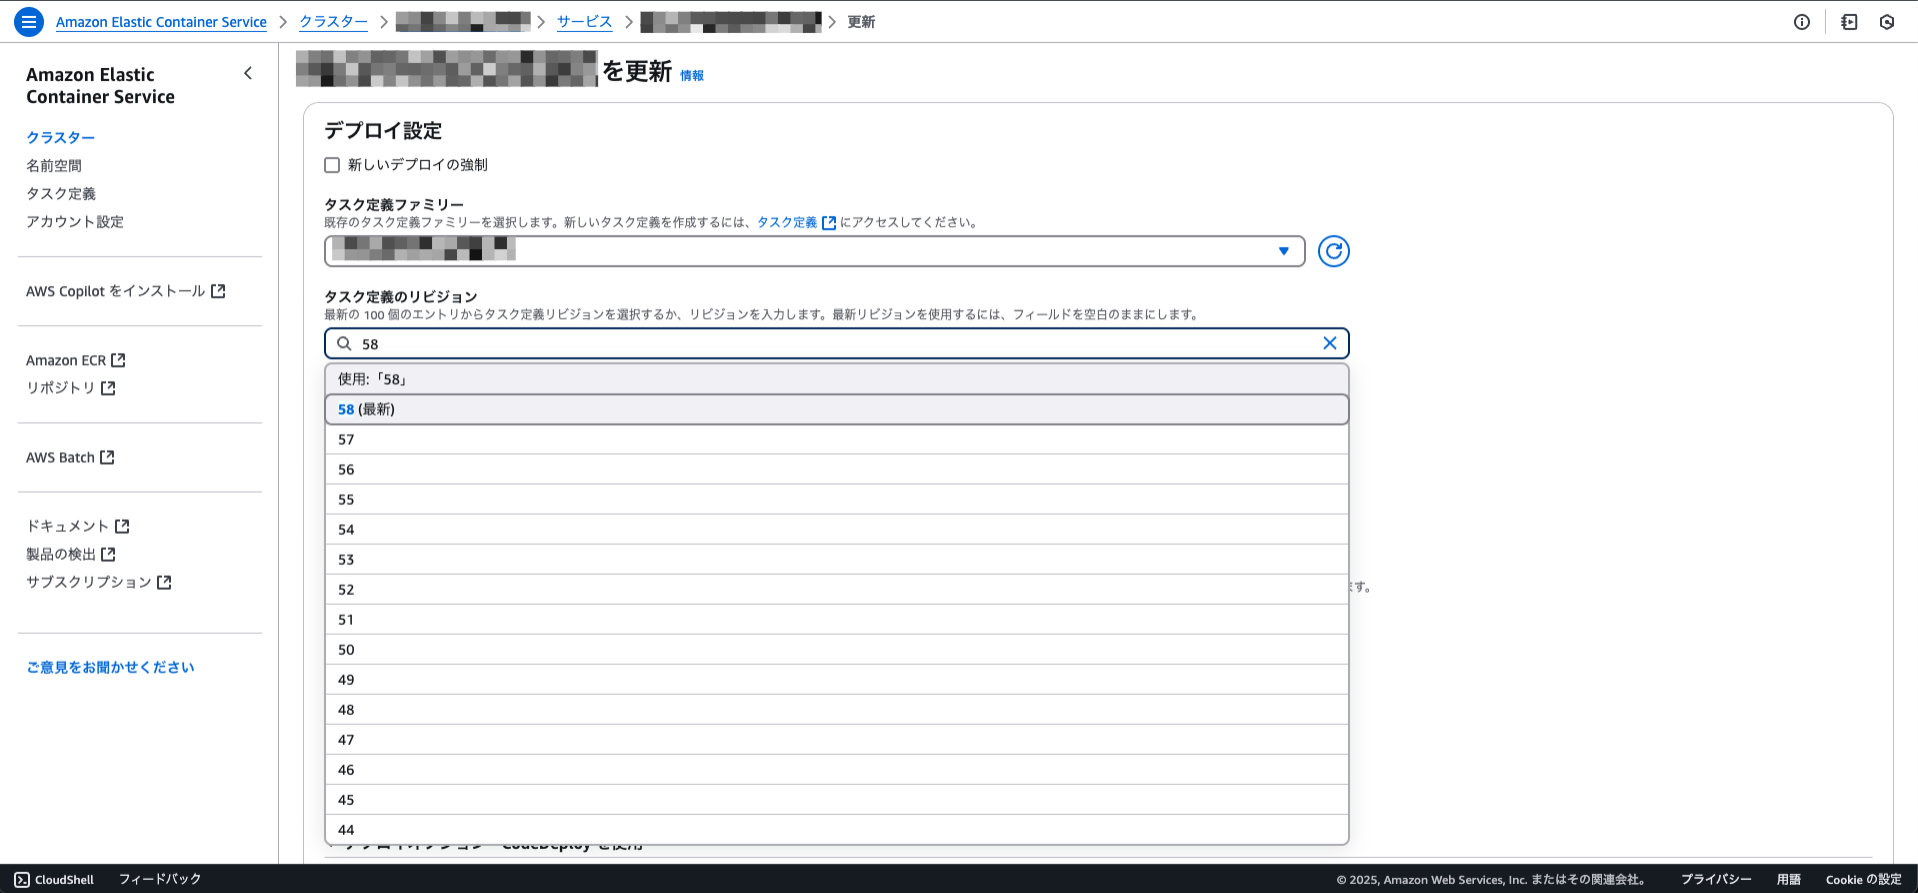
Task: Open the hamburger navigation menu
Action: coord(29,21)
